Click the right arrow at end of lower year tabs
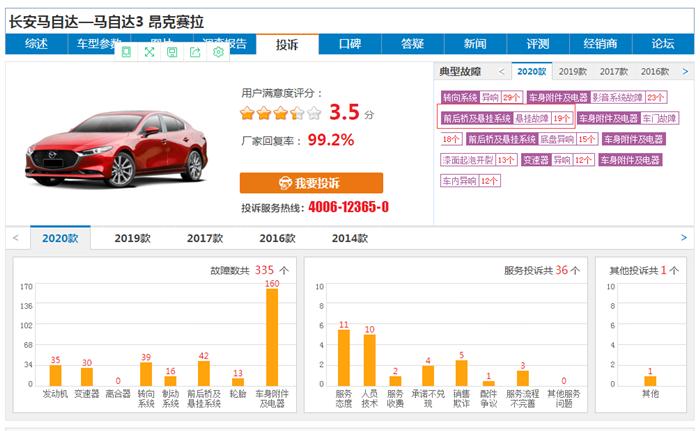 (x=683, y=238)
